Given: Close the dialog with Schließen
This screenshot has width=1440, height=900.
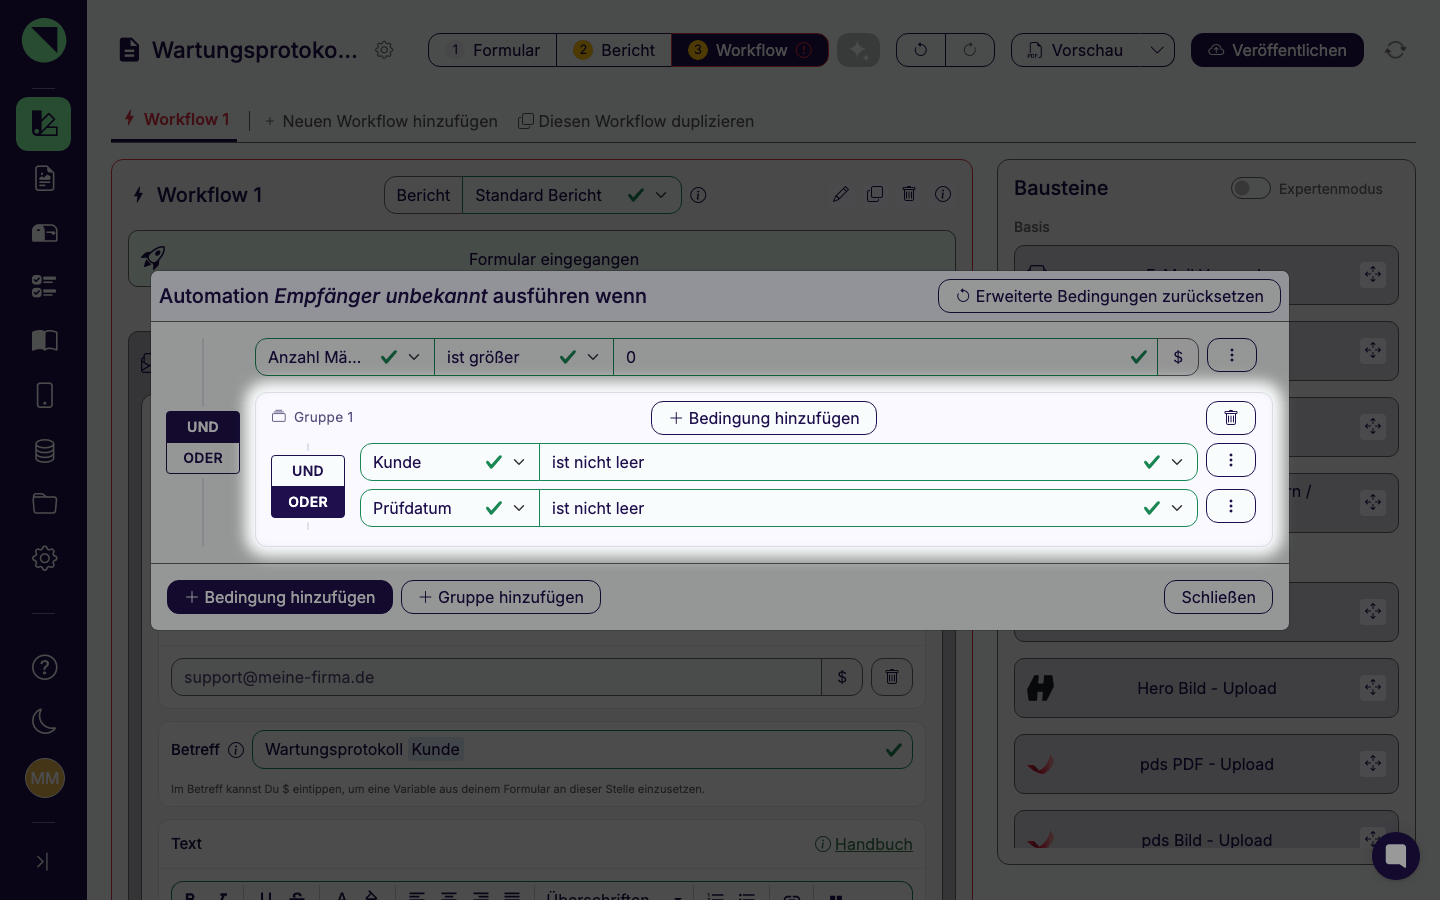Looking at the screenshot, I should pos(1218,597).
